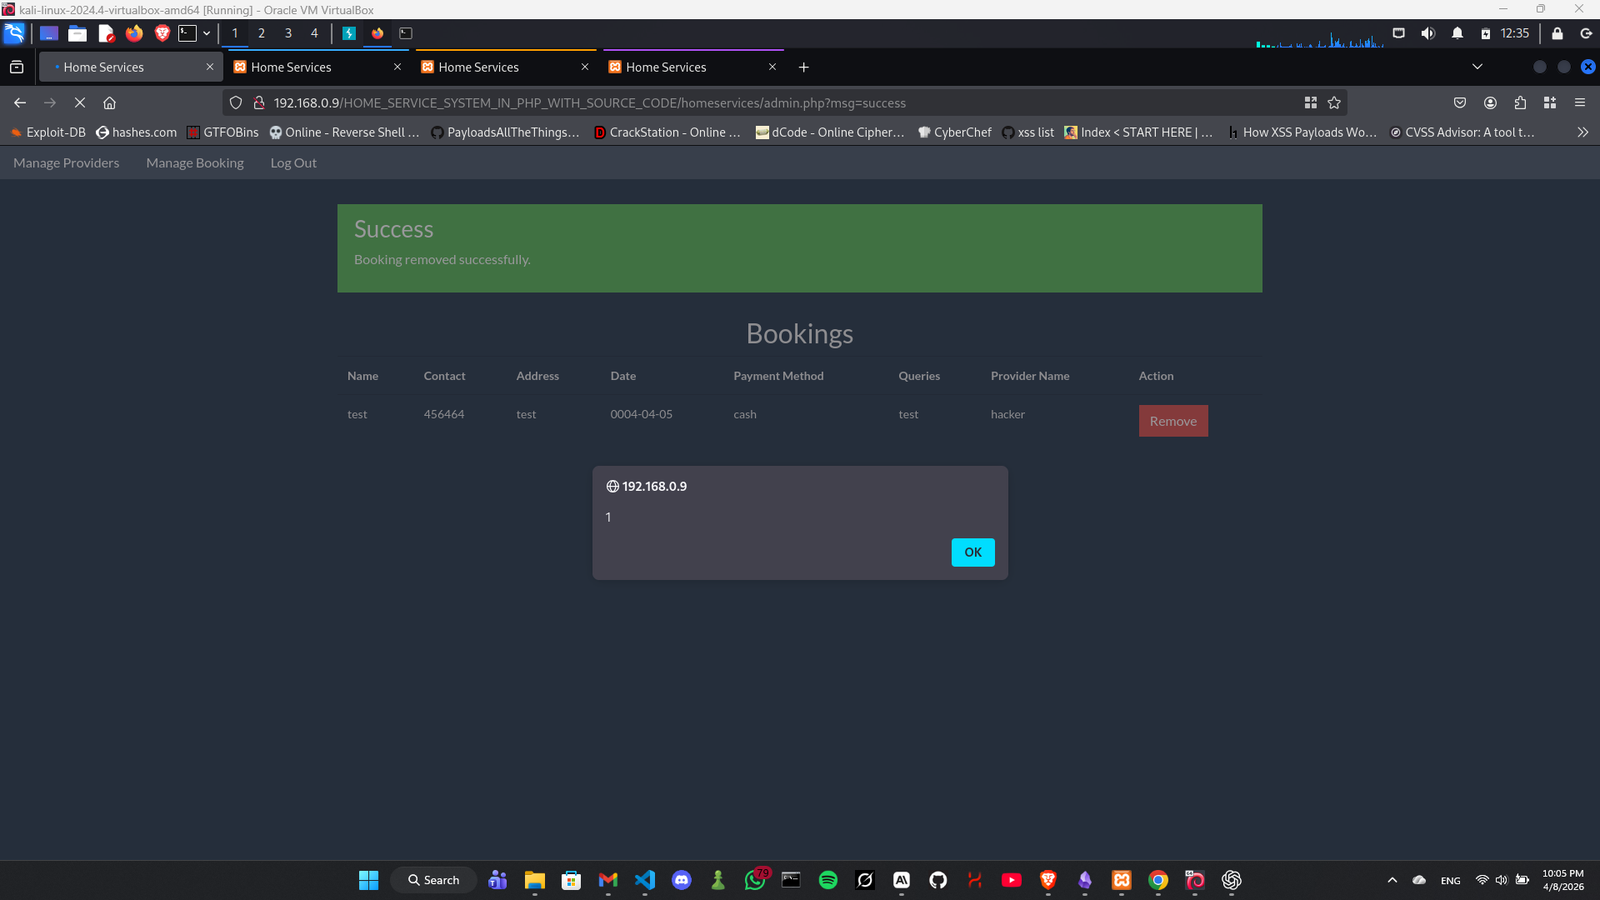
Task: Open the Kali volume speaker icon
Action: 1428,33
